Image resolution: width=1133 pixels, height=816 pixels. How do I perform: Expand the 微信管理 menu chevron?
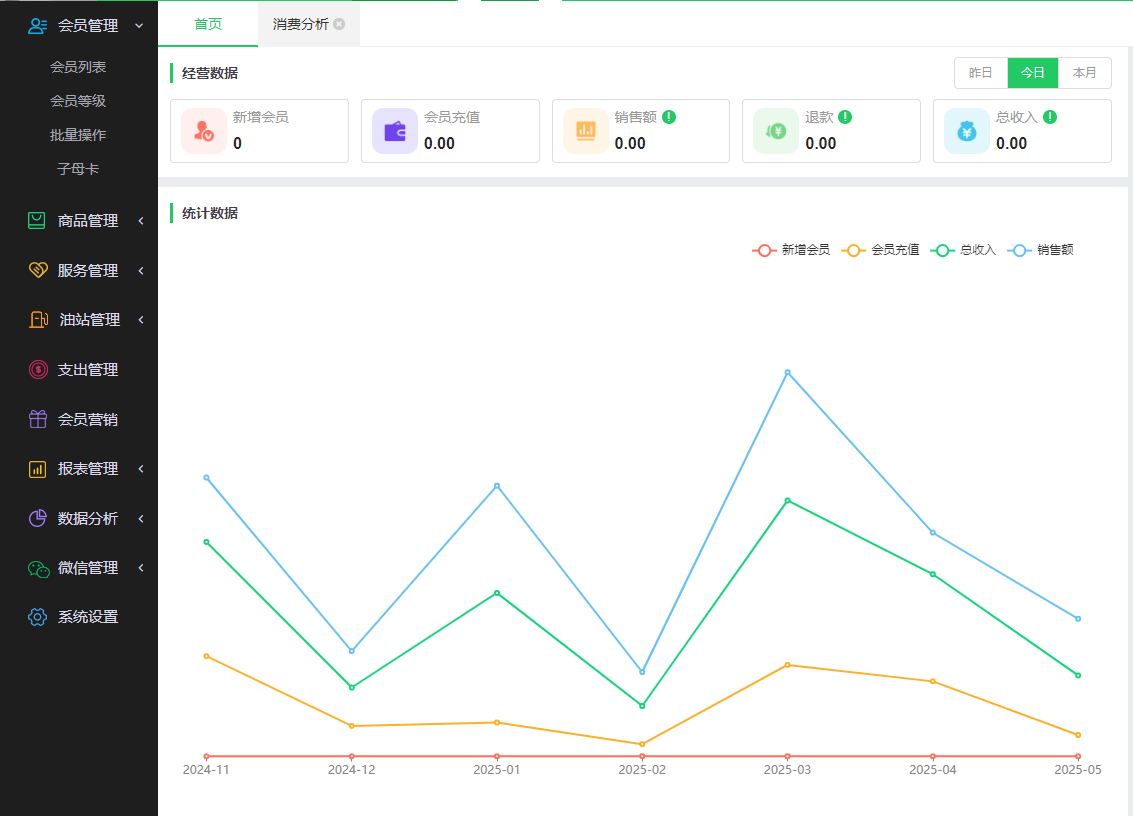[x=141, y=568]
